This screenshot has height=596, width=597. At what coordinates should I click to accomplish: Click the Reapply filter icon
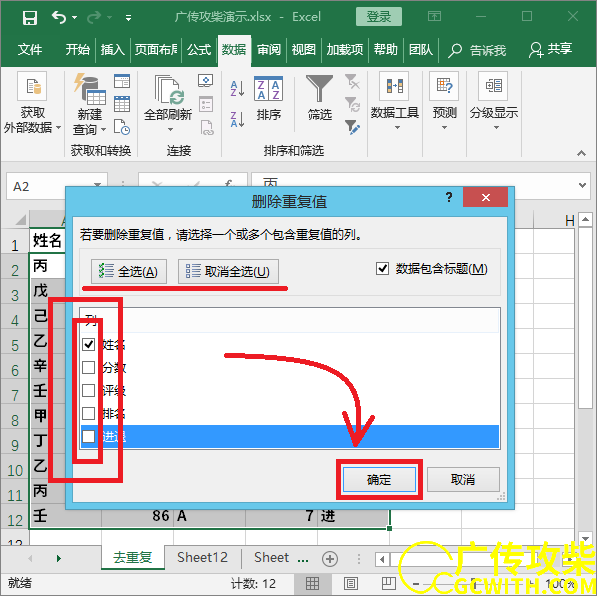[x=352, y=104]
